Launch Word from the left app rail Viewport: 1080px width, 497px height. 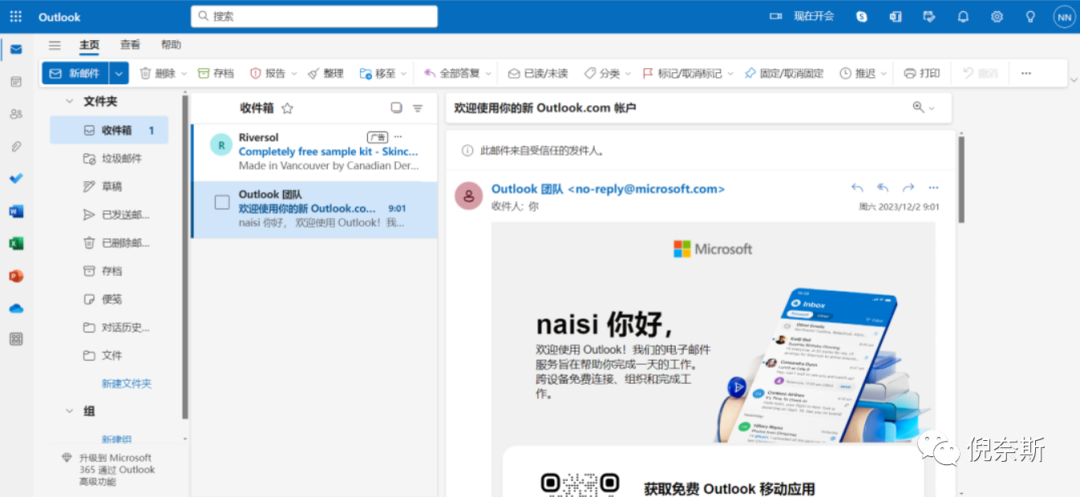pyautogui.click(x=16, y=211)
